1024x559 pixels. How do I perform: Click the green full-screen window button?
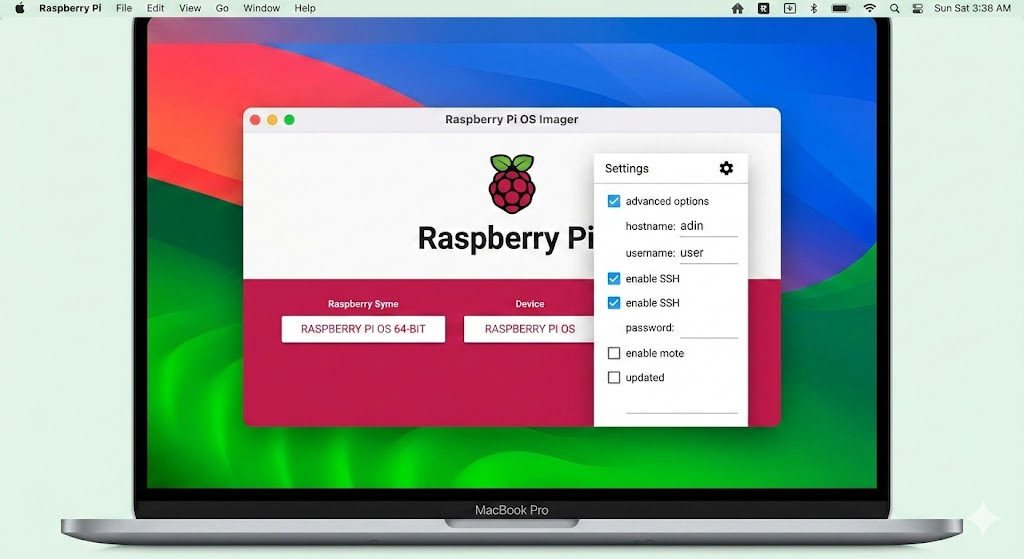pos(289,120)
